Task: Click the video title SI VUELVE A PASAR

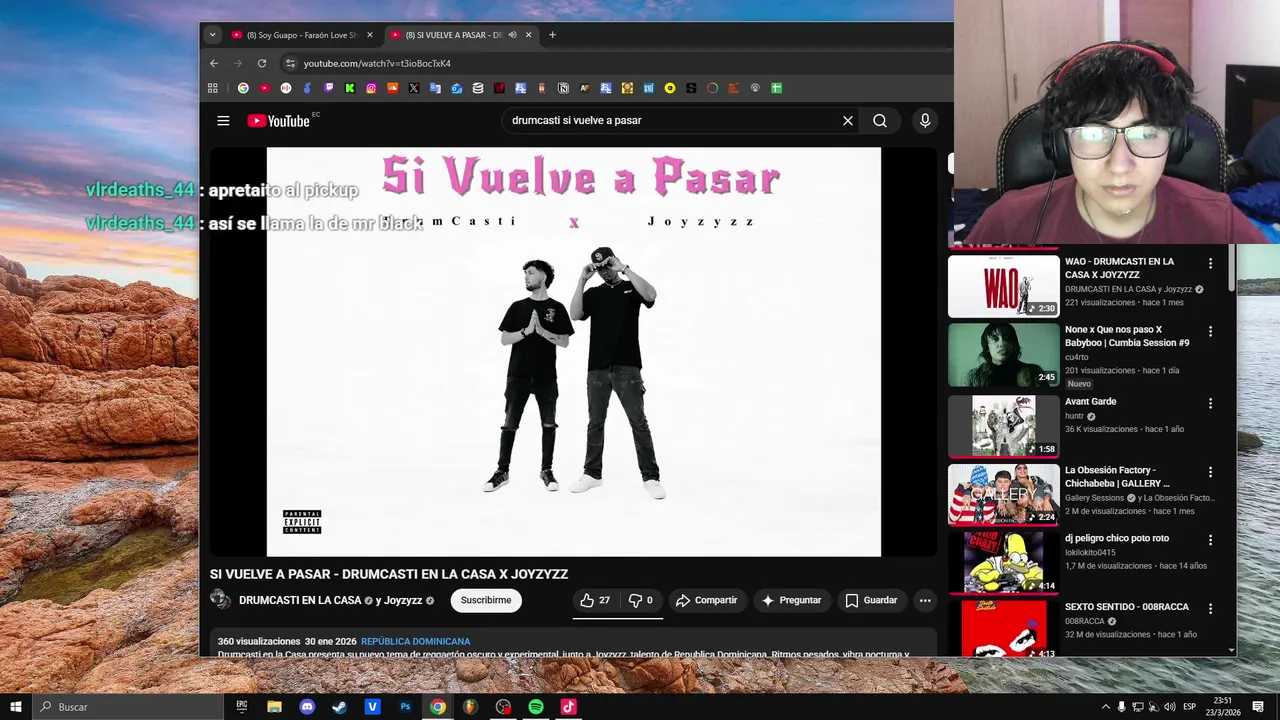Action: (389, 574)
